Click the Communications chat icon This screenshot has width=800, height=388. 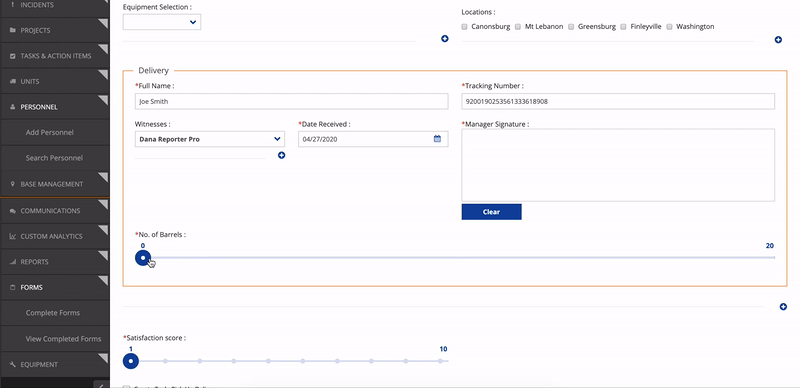point(13,211)
